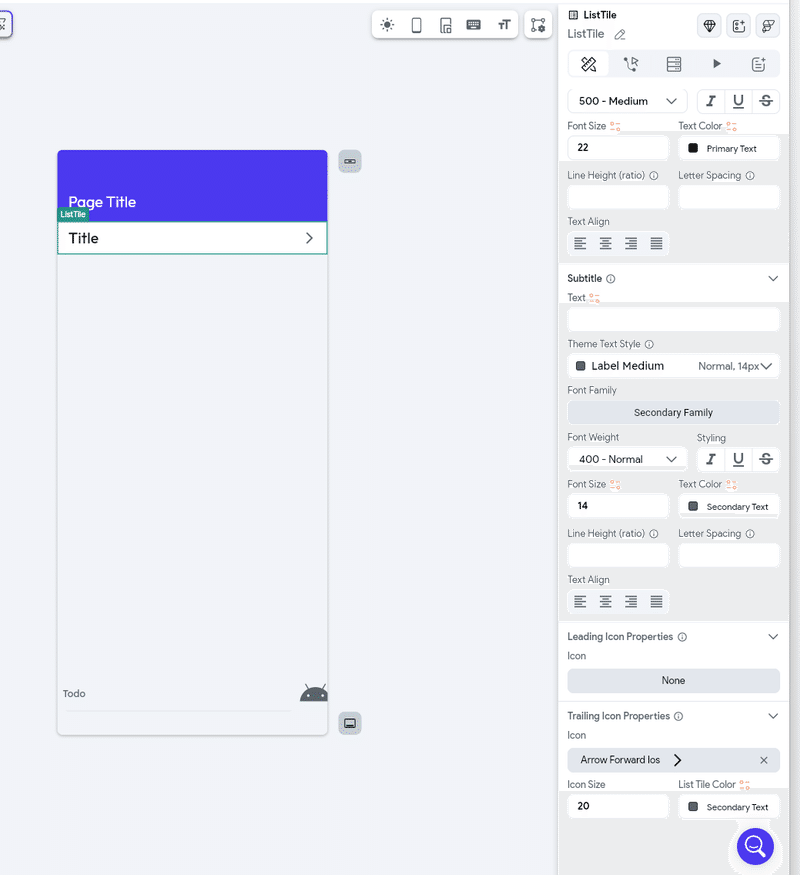
Task: Set Subtitle text from variable icon
Action: coord(594,299)
